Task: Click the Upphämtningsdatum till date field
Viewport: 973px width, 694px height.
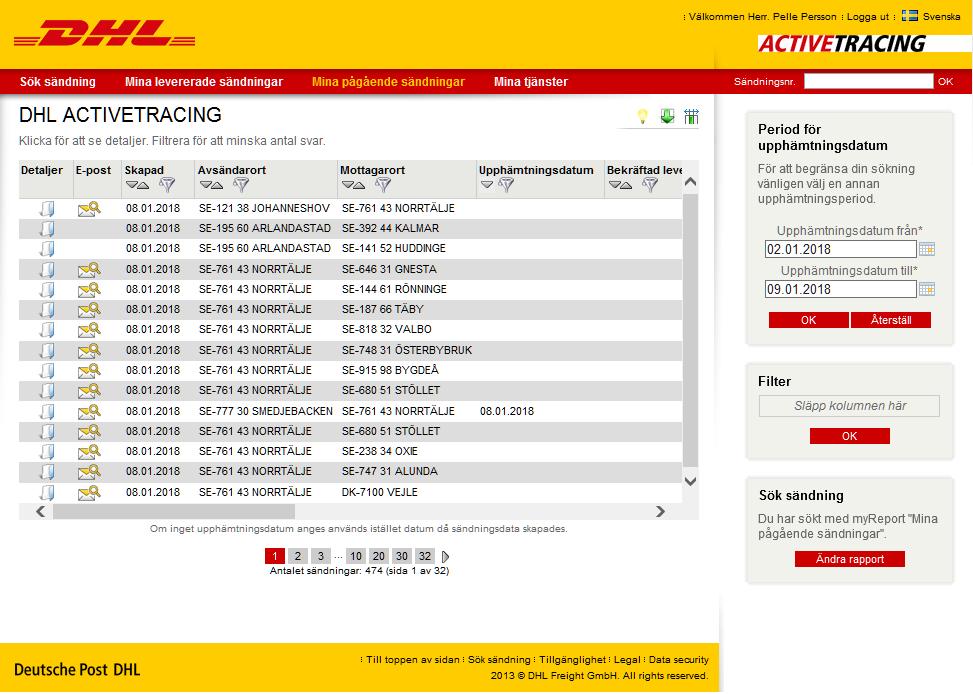Action: pyautogui.click(x=840, y=289)
